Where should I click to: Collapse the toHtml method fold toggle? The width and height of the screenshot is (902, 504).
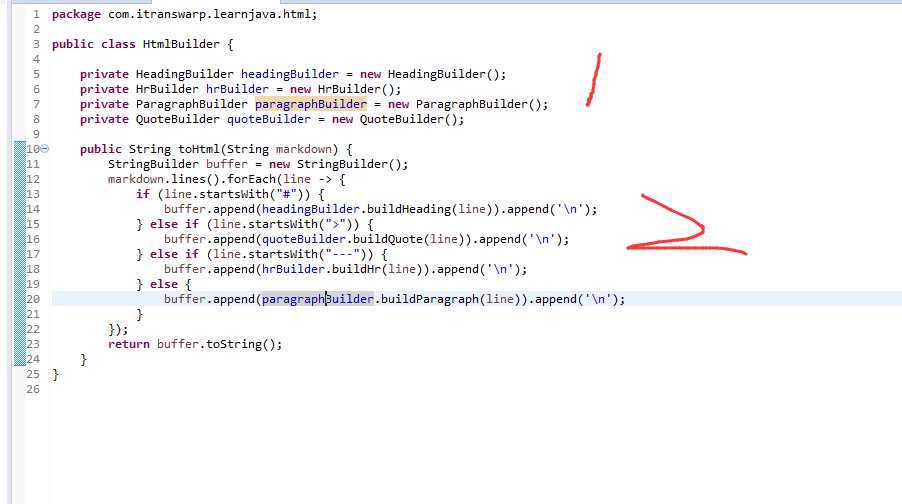click(x=45, y=149)
